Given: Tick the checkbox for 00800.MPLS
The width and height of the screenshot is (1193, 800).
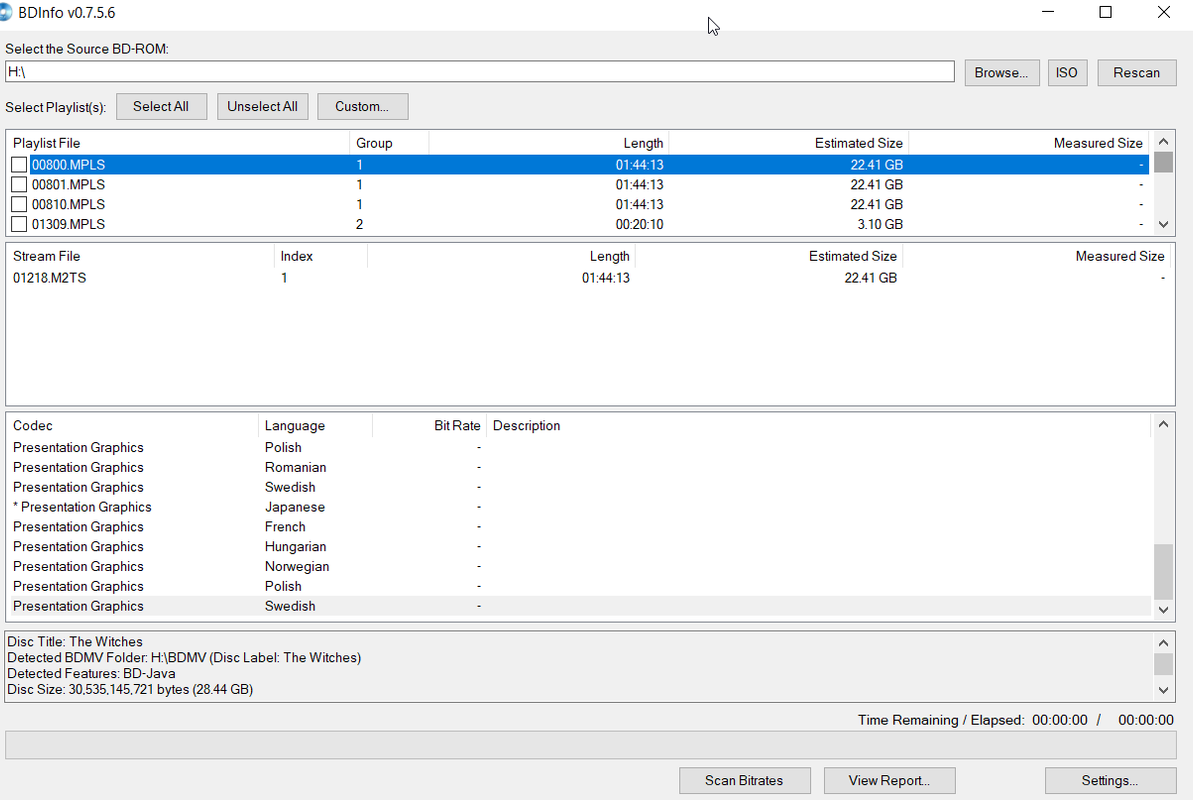Looking at the screenshot, I should click(x=19, y=164).
